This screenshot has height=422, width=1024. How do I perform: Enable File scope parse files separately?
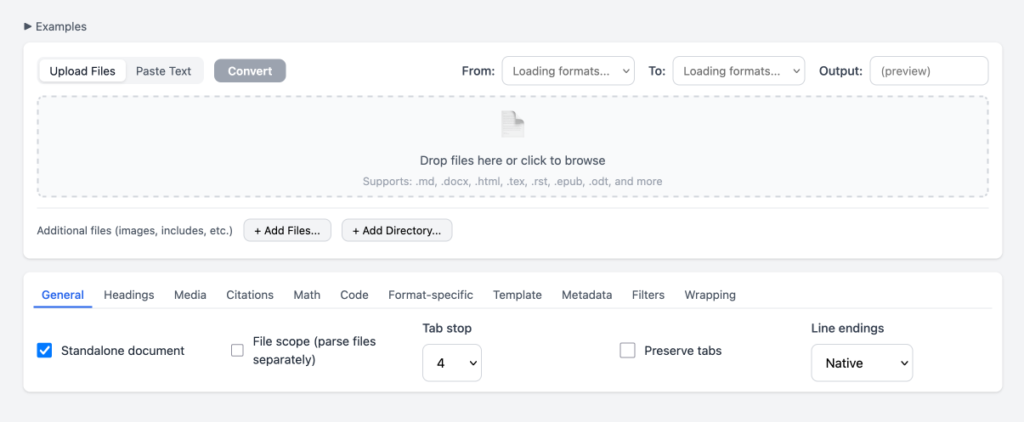click(x=237, y=350)
